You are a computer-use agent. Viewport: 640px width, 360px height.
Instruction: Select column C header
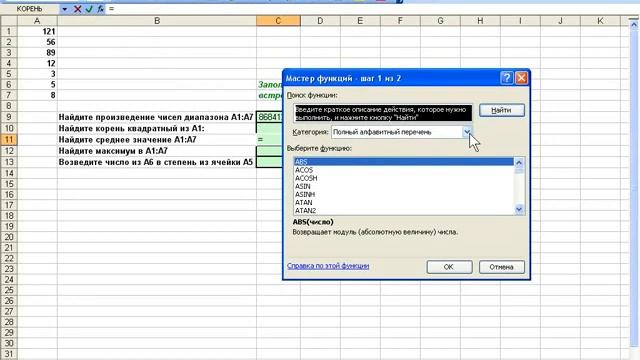[x=278, y=21]
